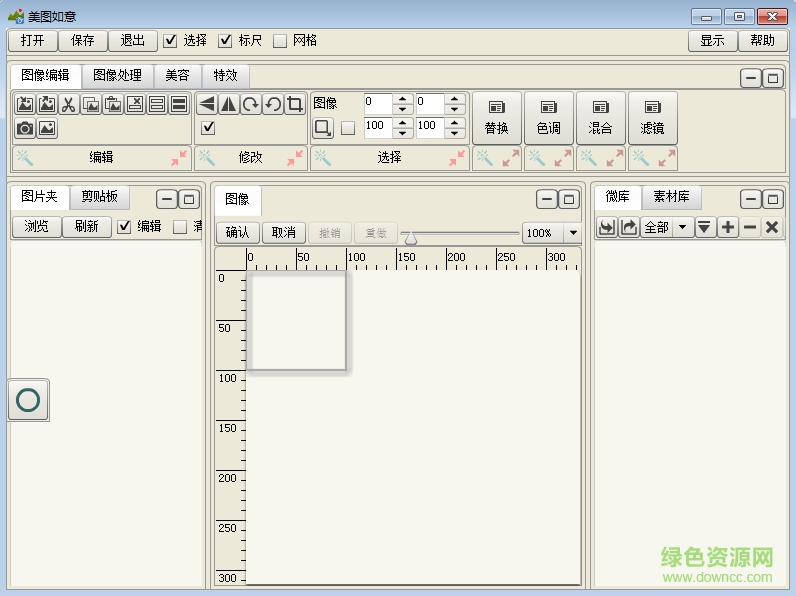Screen dimensions: 796x596
Task: Select the crop tool icon
Action: click(x=295, y=105)
